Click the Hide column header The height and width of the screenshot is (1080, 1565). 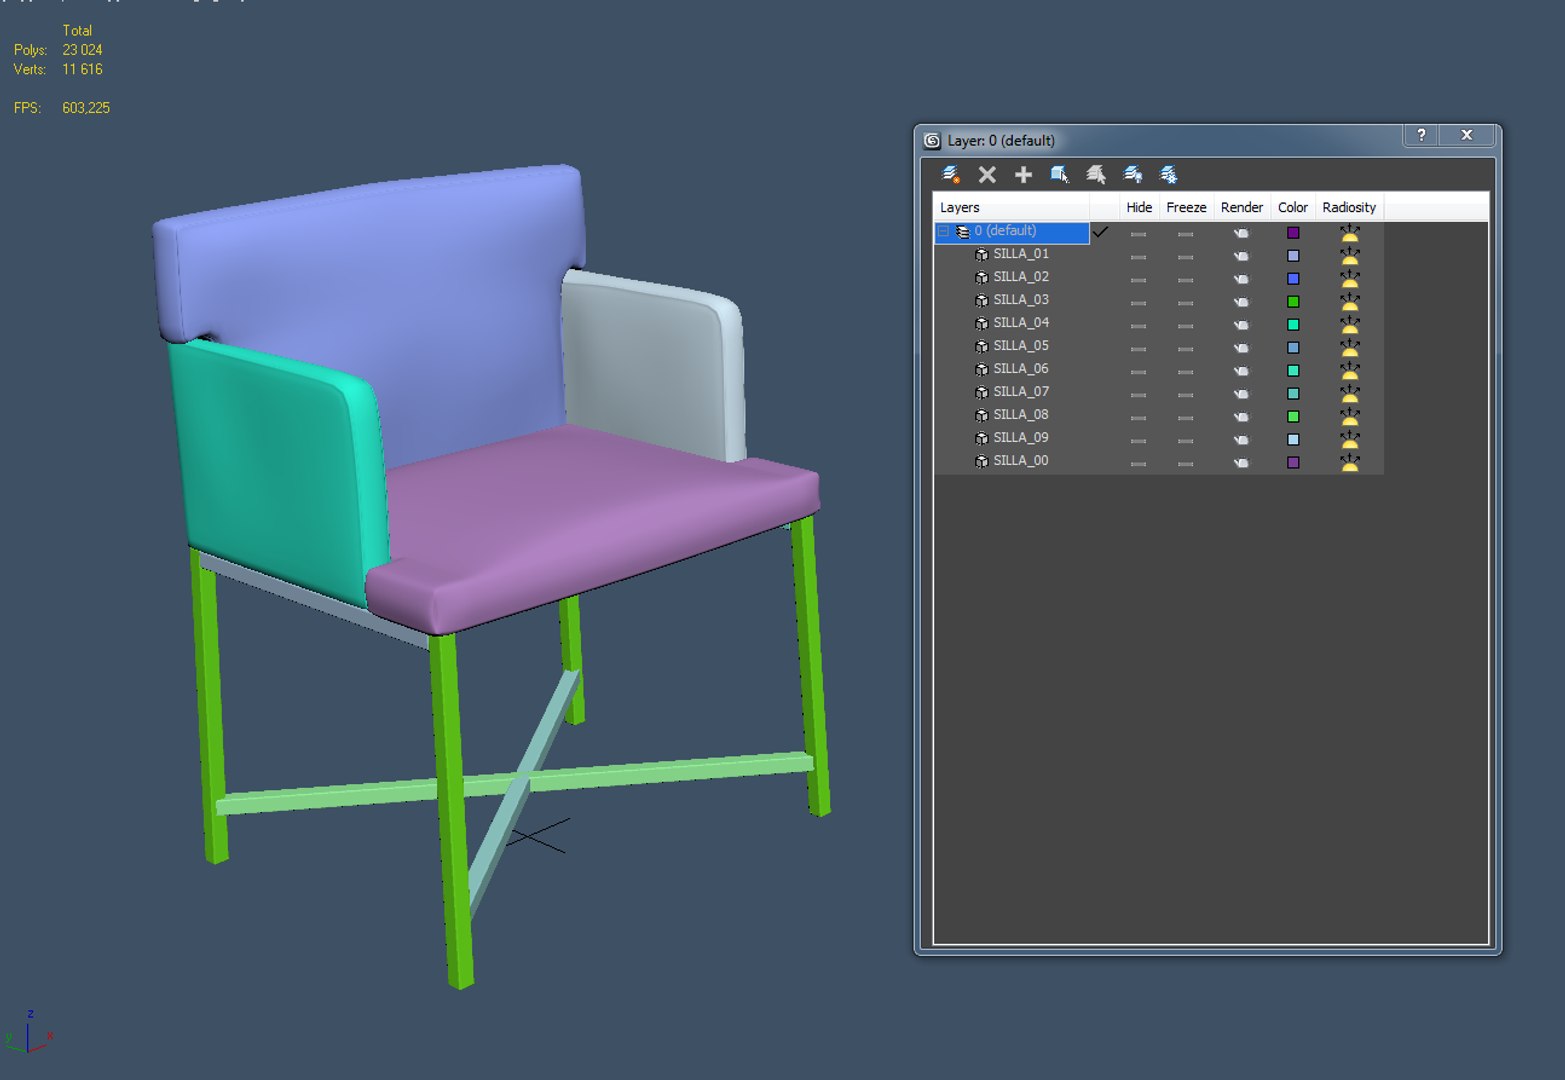1139,207
